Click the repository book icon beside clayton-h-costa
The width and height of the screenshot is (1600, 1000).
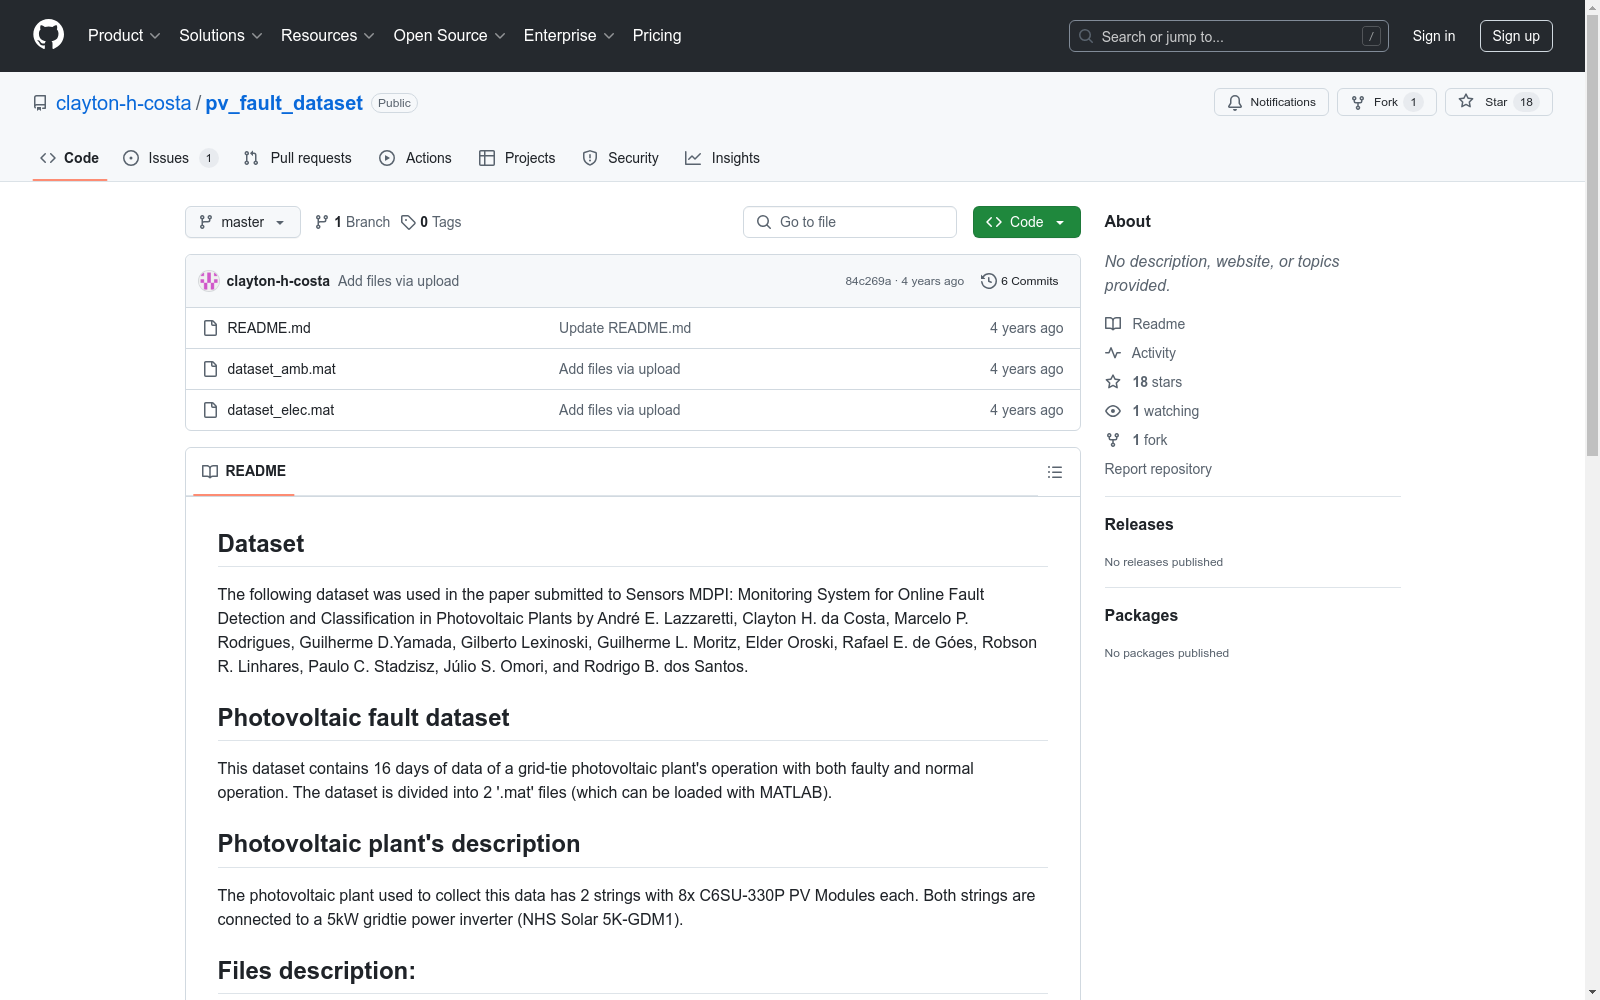point(40,103)
